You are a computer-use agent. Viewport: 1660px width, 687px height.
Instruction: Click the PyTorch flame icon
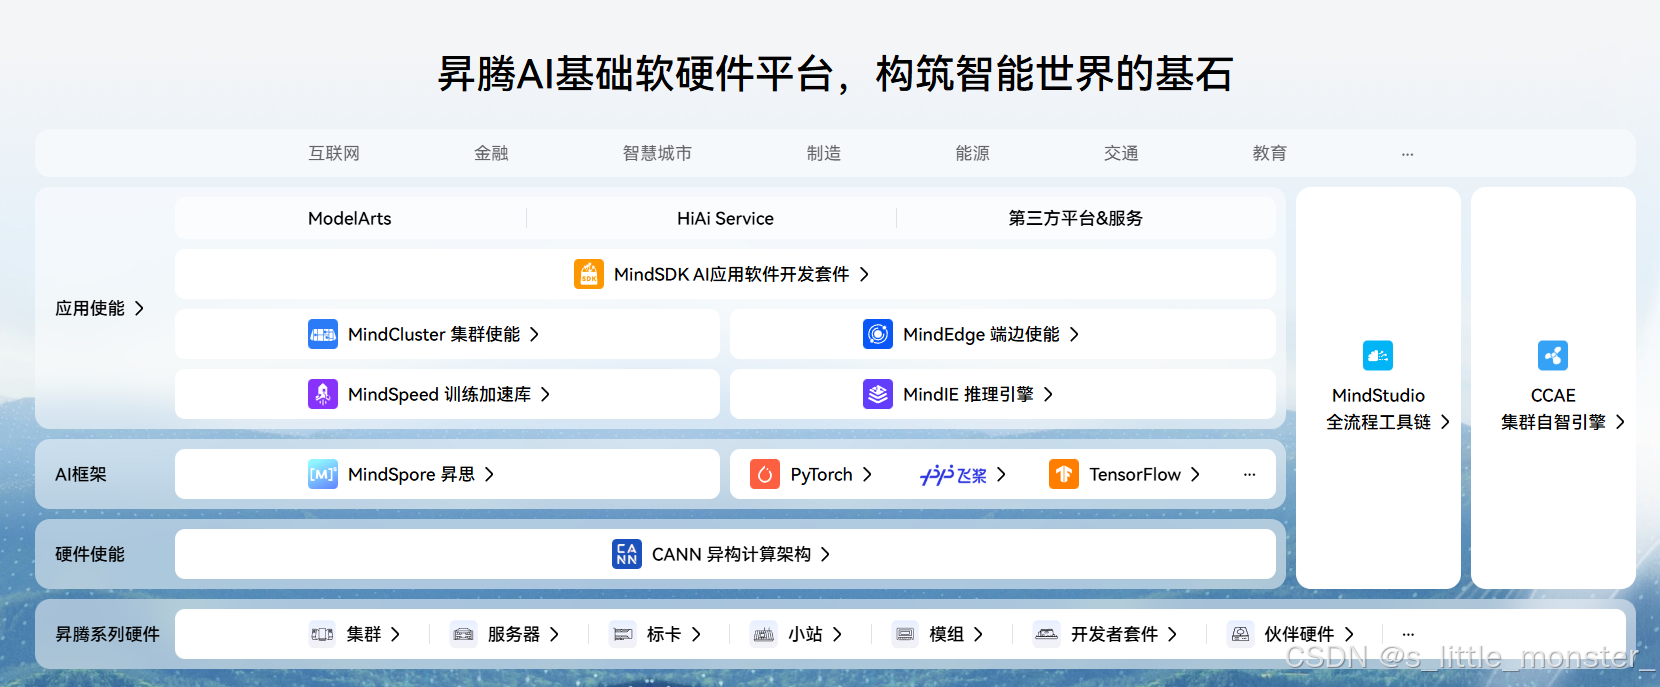(765, 474)
